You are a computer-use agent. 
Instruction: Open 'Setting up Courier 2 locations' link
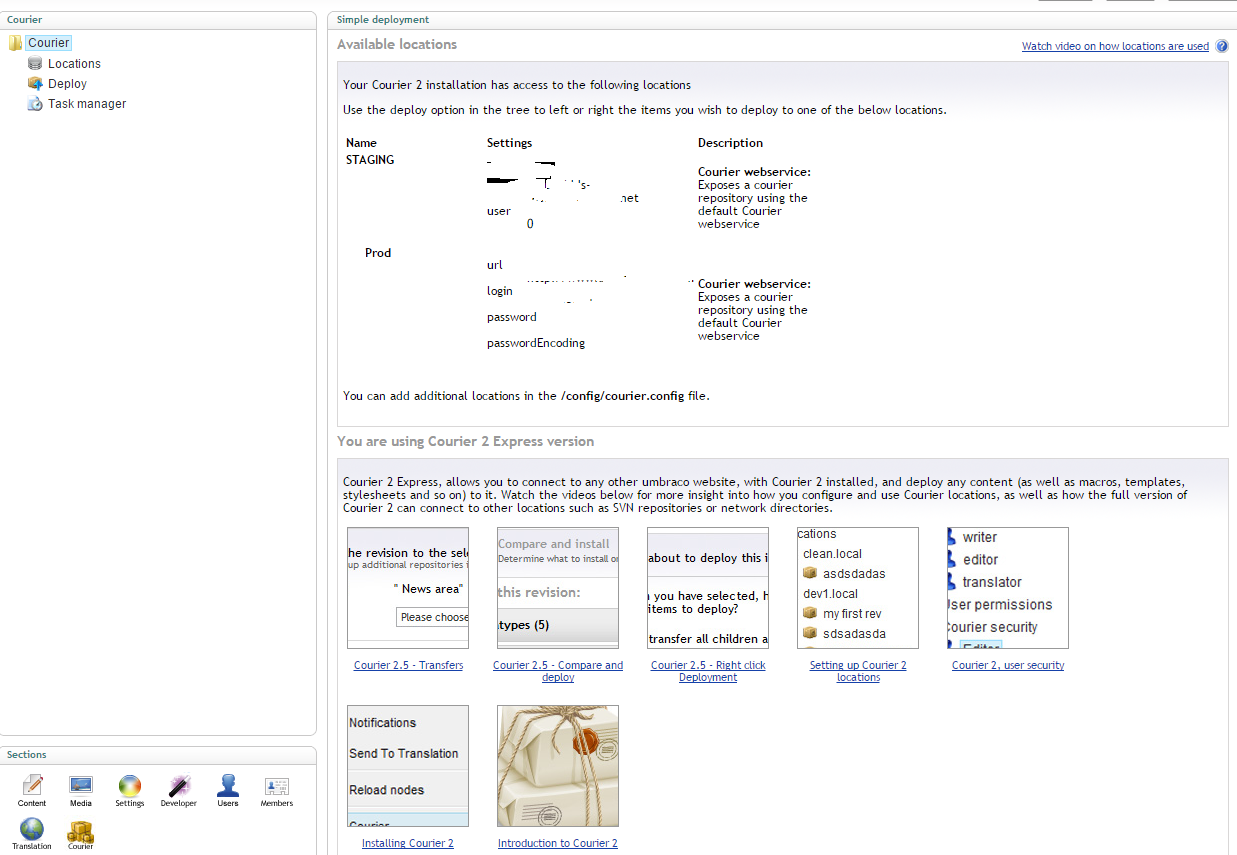tap(858, 671)
